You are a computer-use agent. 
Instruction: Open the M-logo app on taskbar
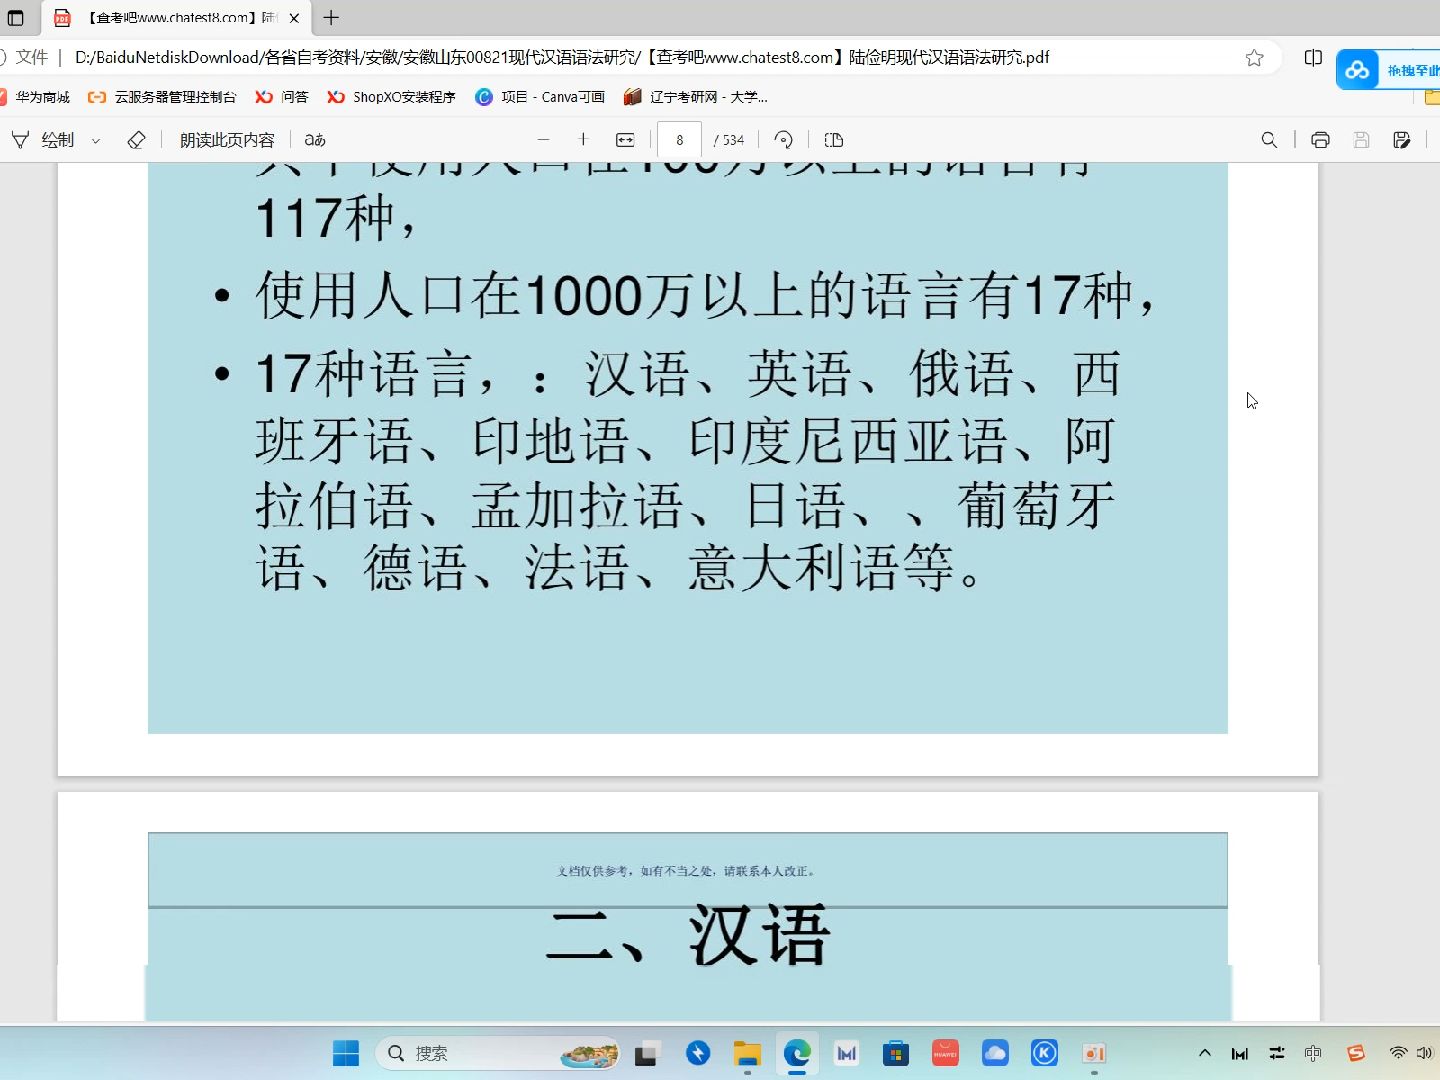tap(847, 1053)
